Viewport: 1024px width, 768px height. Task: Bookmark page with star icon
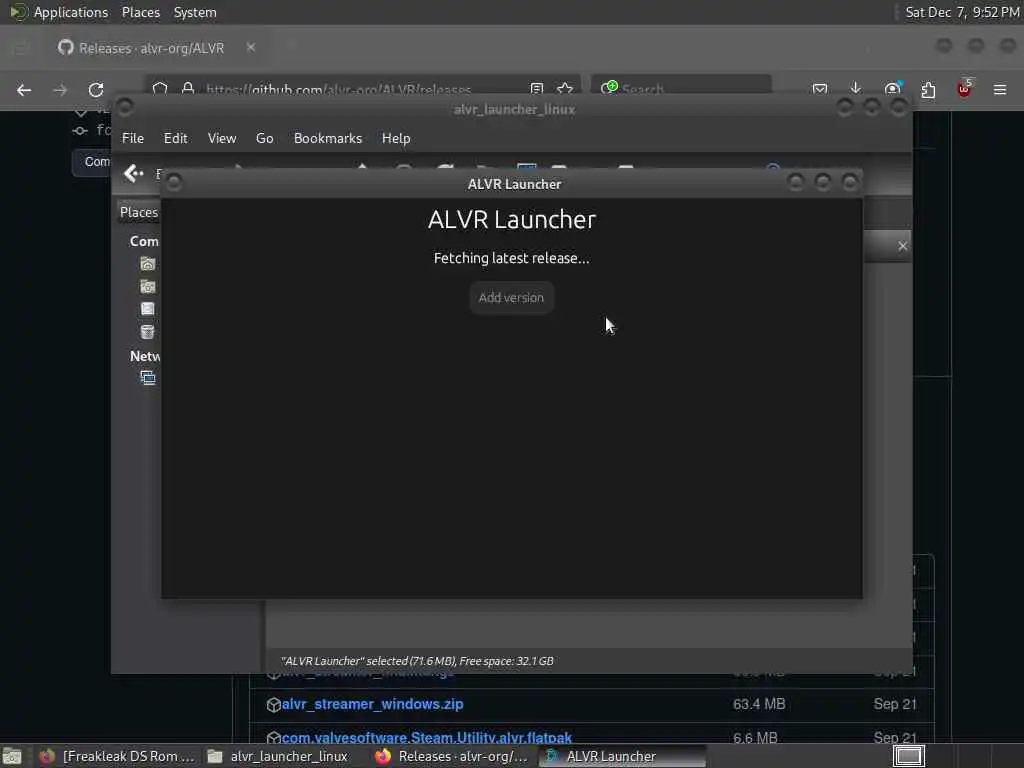coord(565,89)
